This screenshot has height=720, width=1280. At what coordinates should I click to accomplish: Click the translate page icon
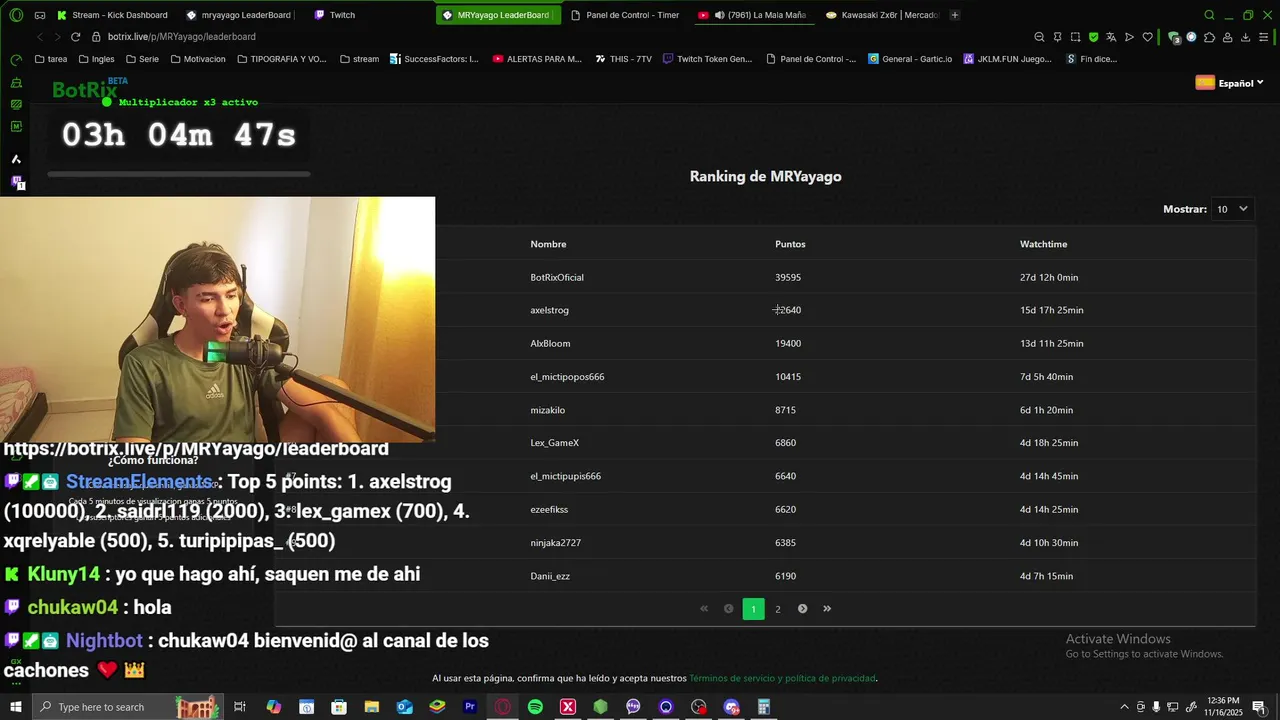pos(1111,37)
